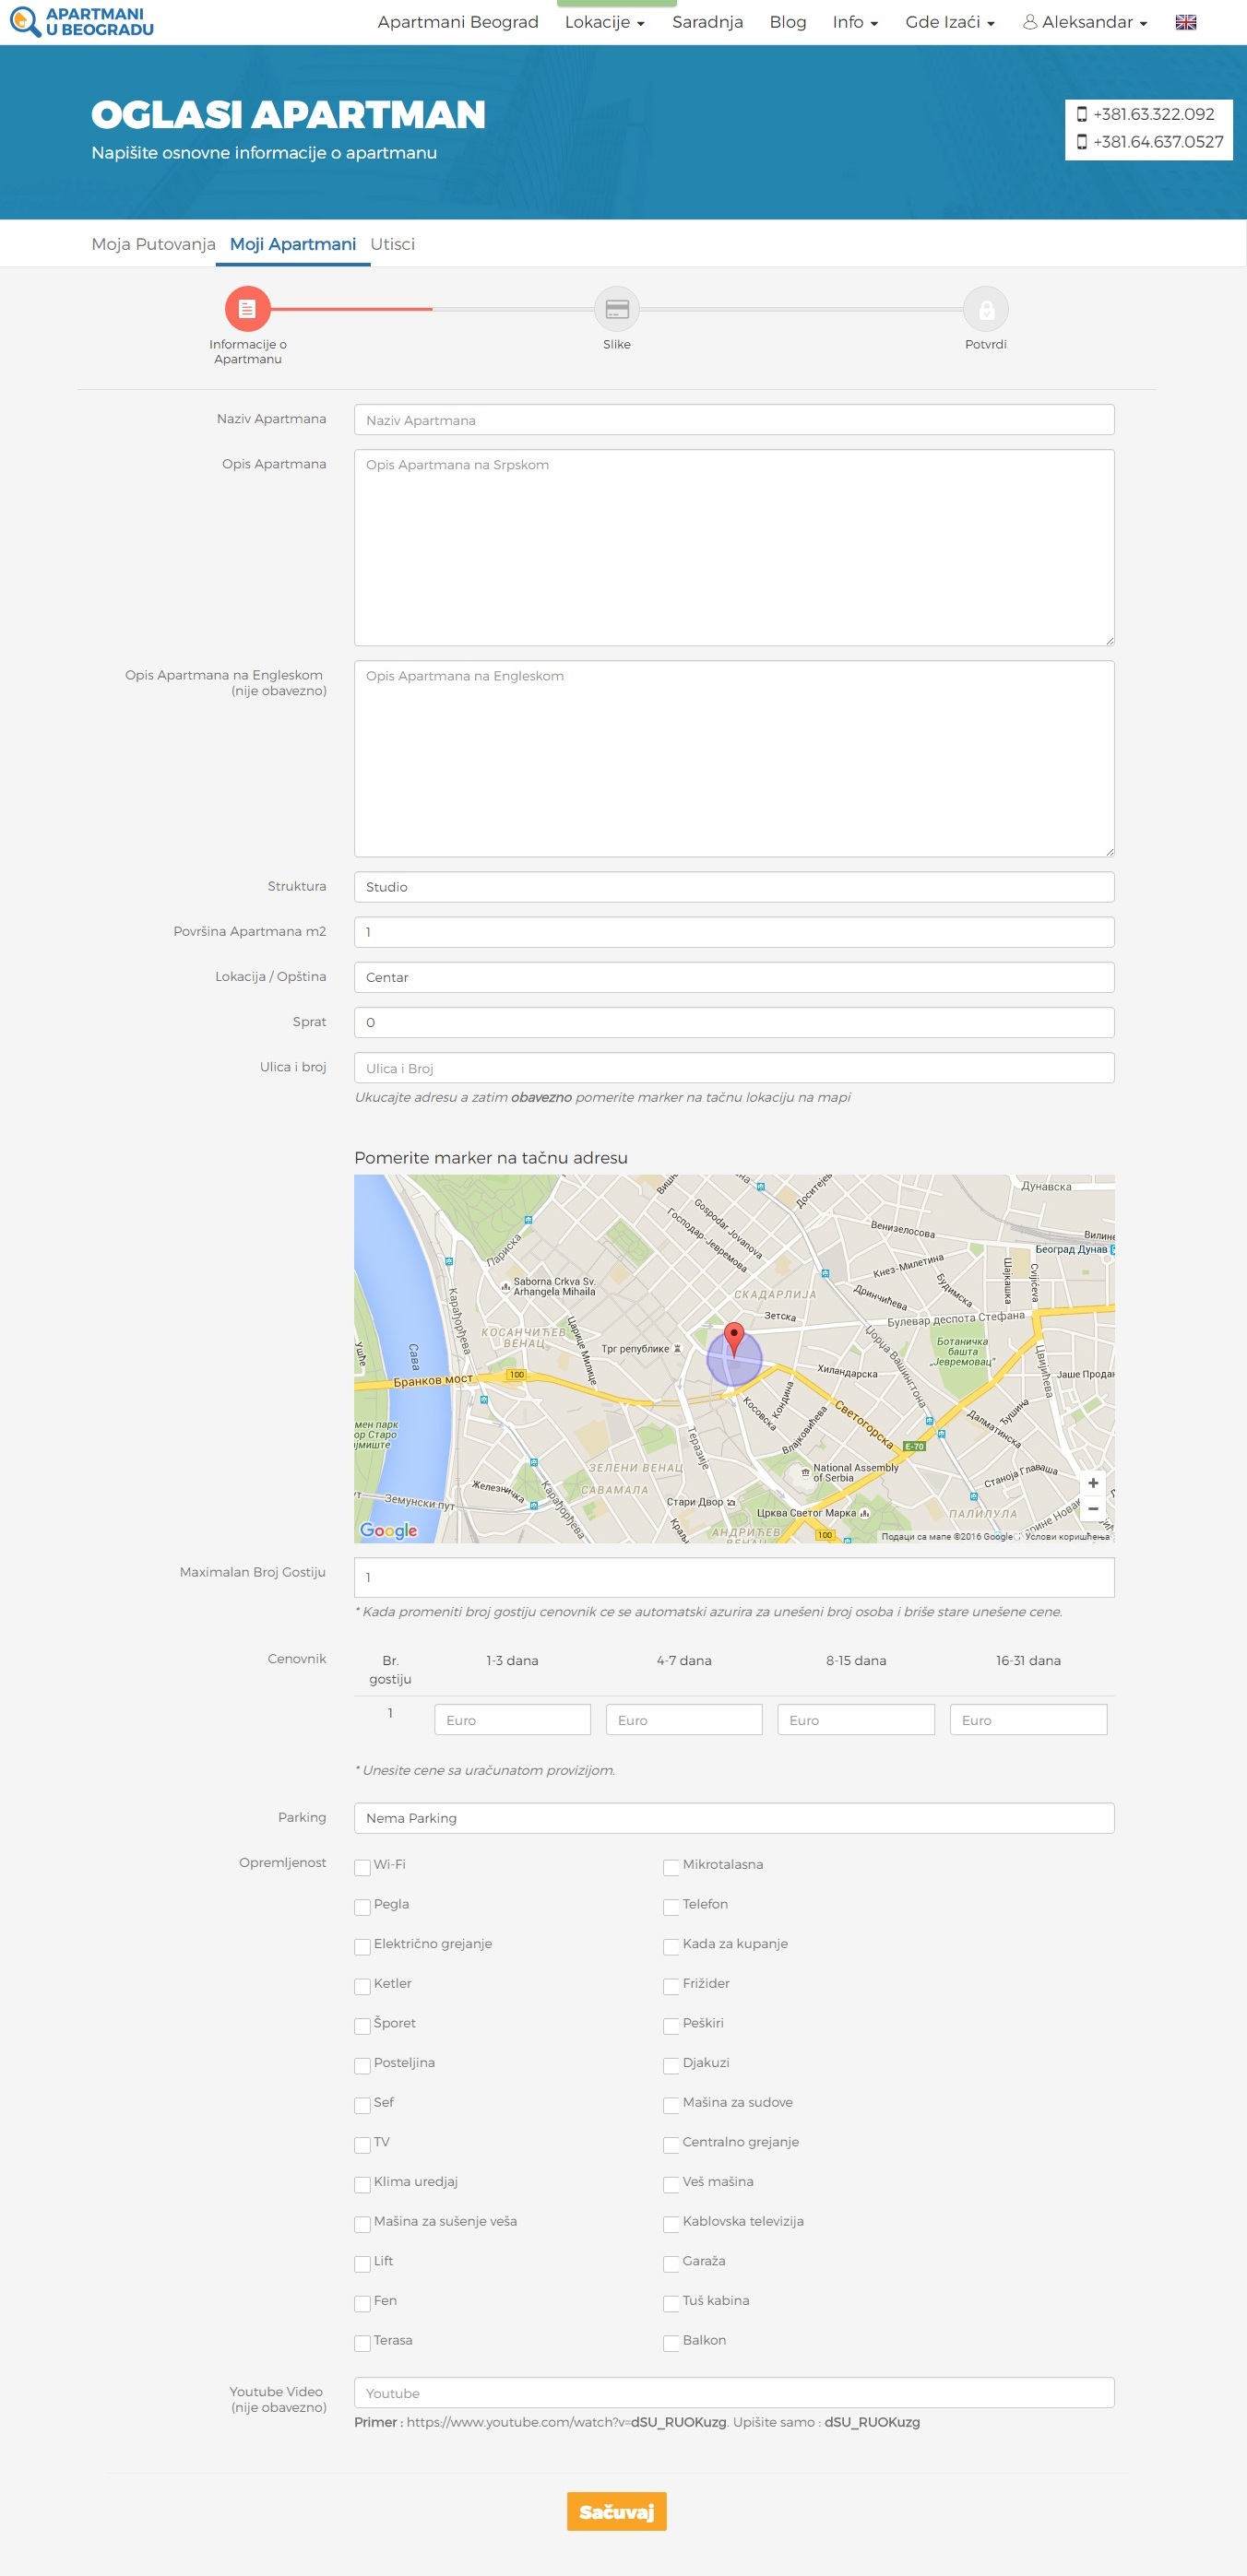Enable the Wi-Fi checkbox
Screen dimensions: 1247x2576
pyautogui.click(x=362, y=1867)
